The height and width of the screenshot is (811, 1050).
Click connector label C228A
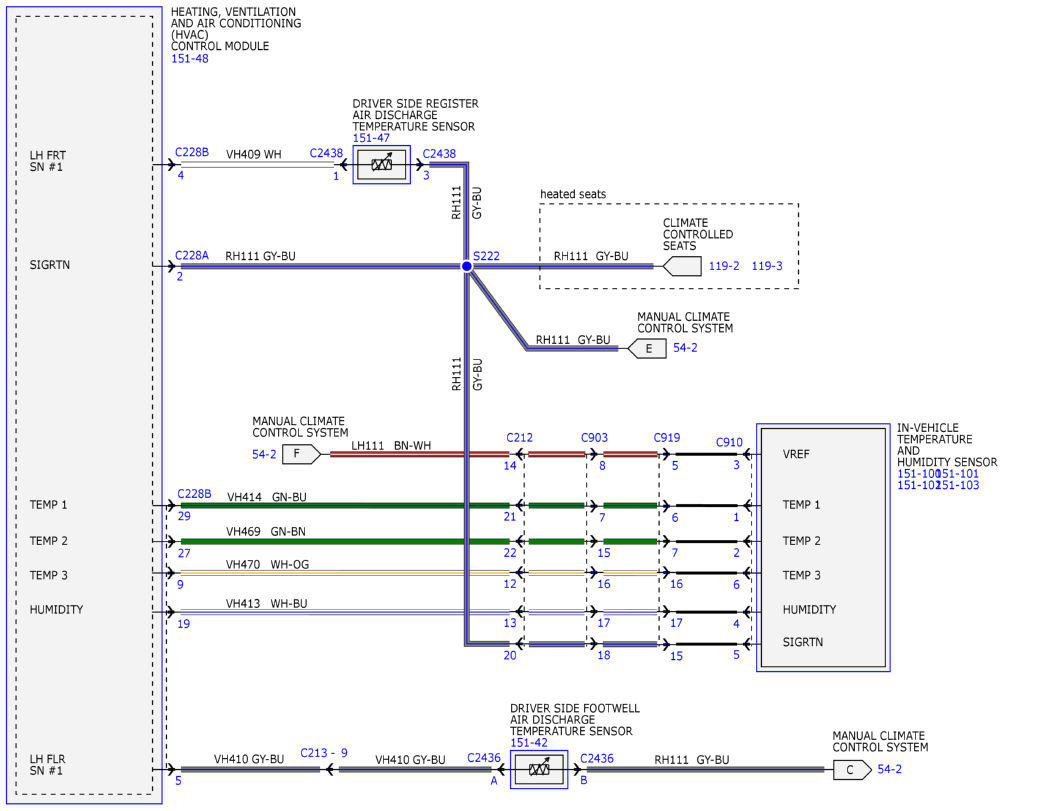(192, 255)
